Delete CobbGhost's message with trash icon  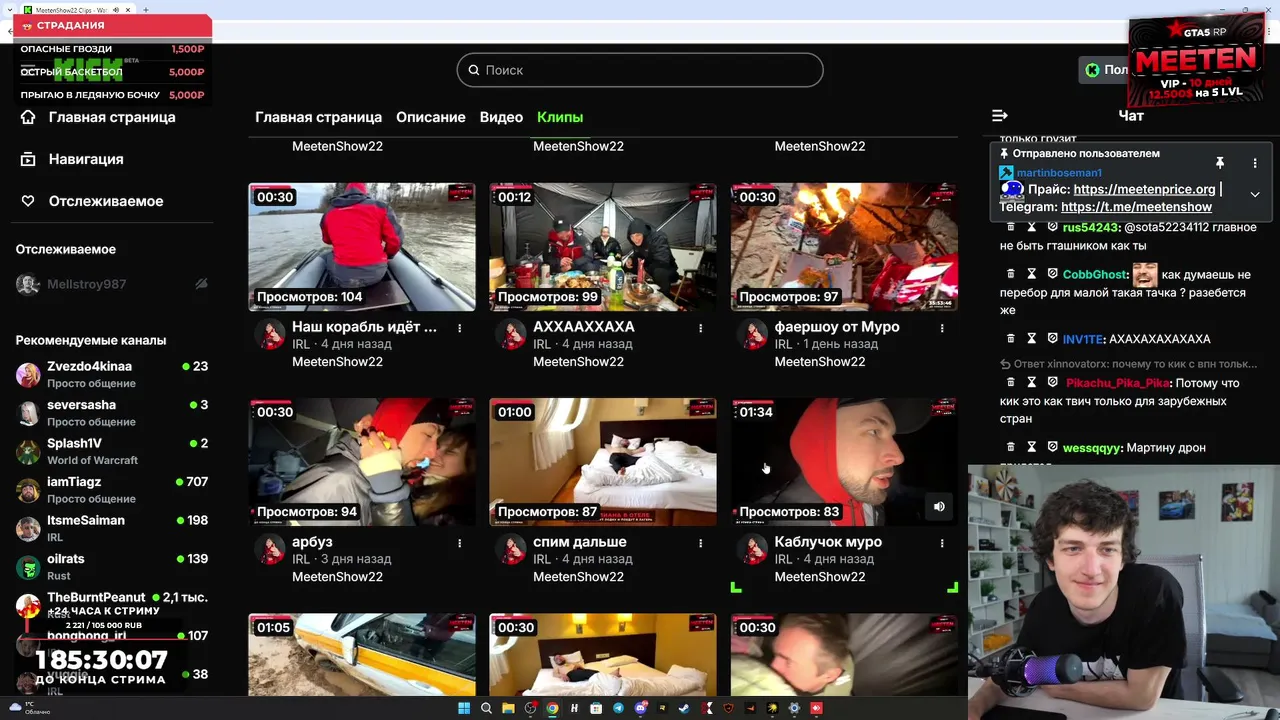click(1010, 274)
